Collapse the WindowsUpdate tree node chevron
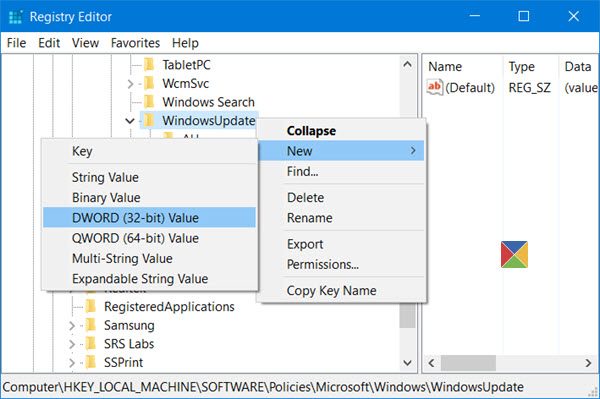 pos(130,121)
